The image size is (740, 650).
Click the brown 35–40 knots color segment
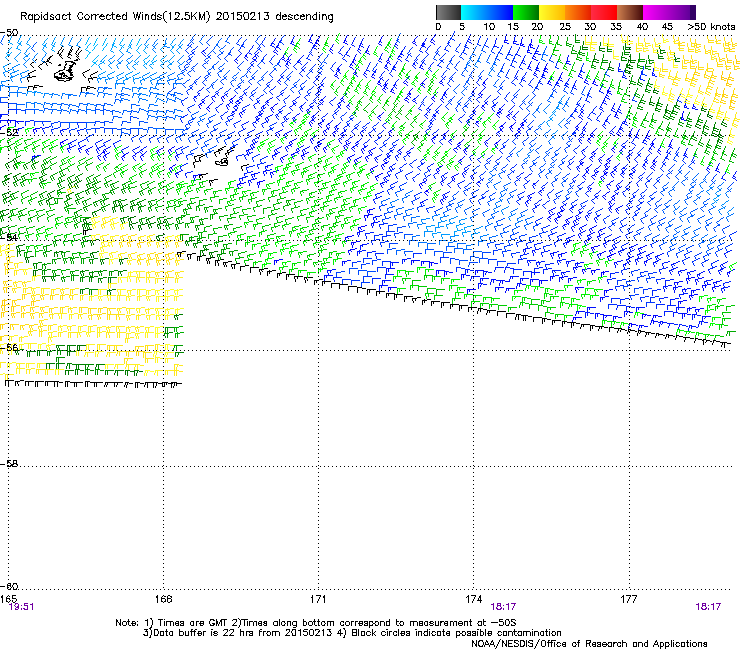630,12
